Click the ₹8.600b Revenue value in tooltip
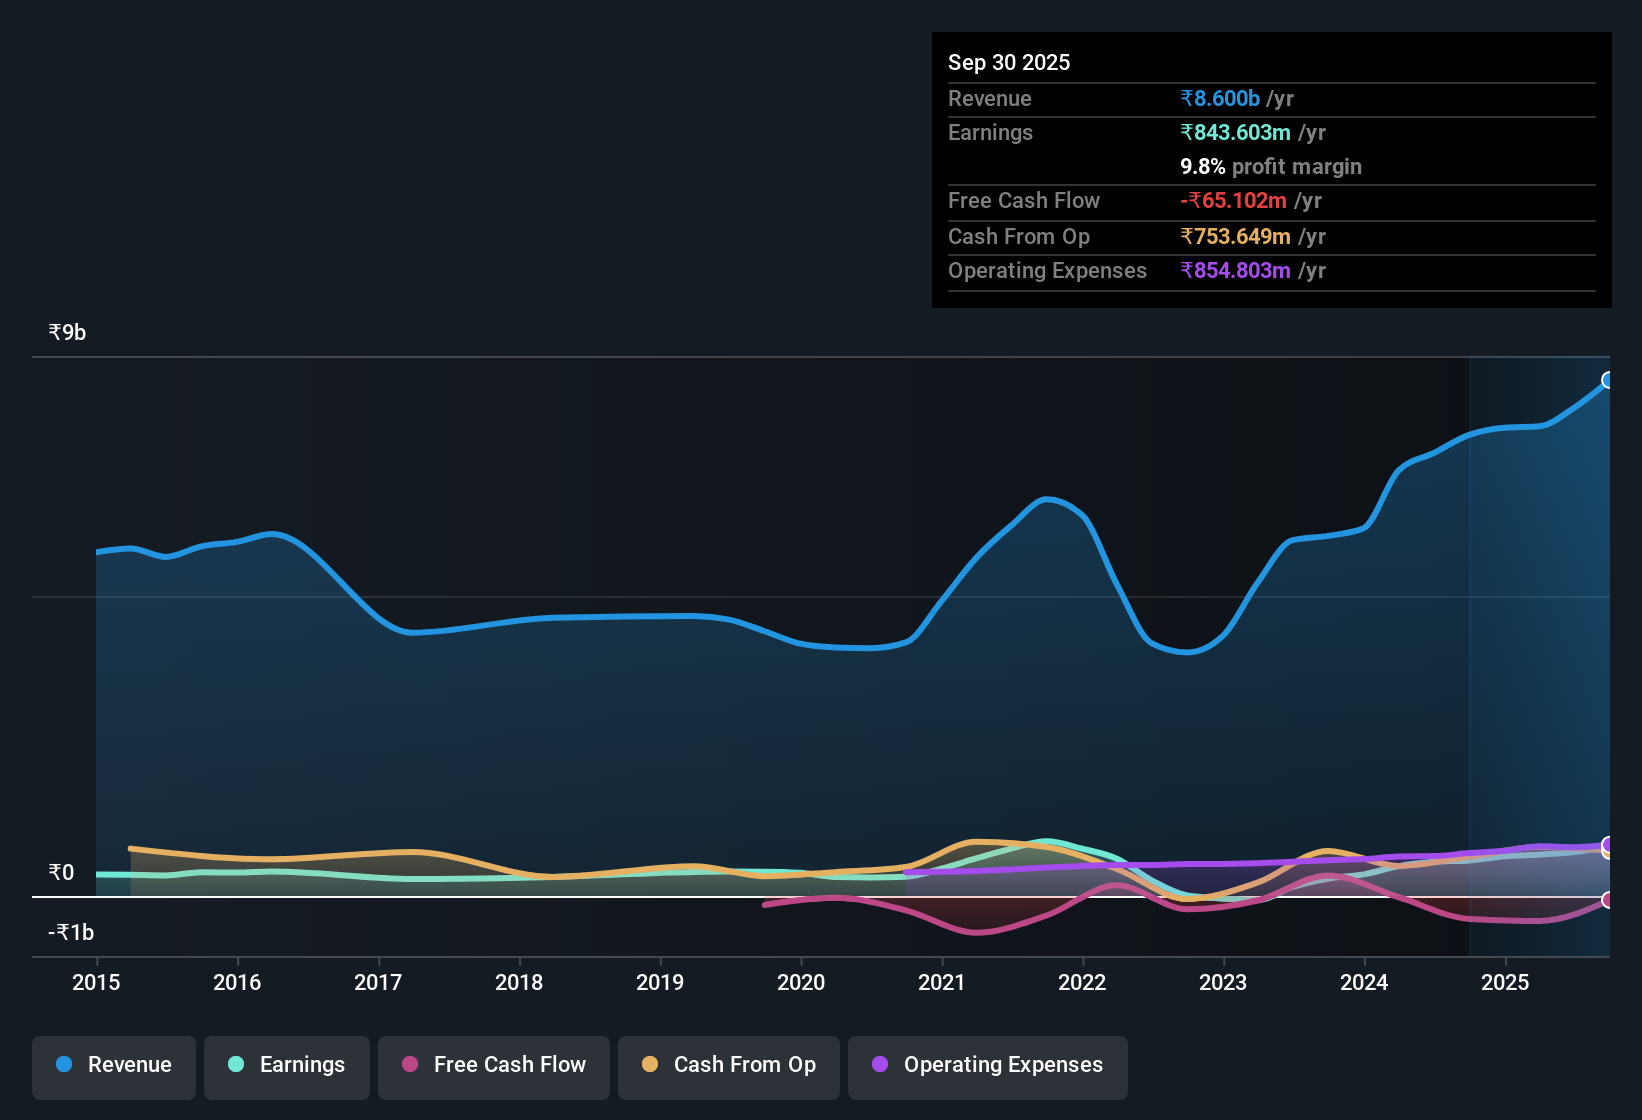This screenshot has height=1120, width=1642. tap(1219, 98)
